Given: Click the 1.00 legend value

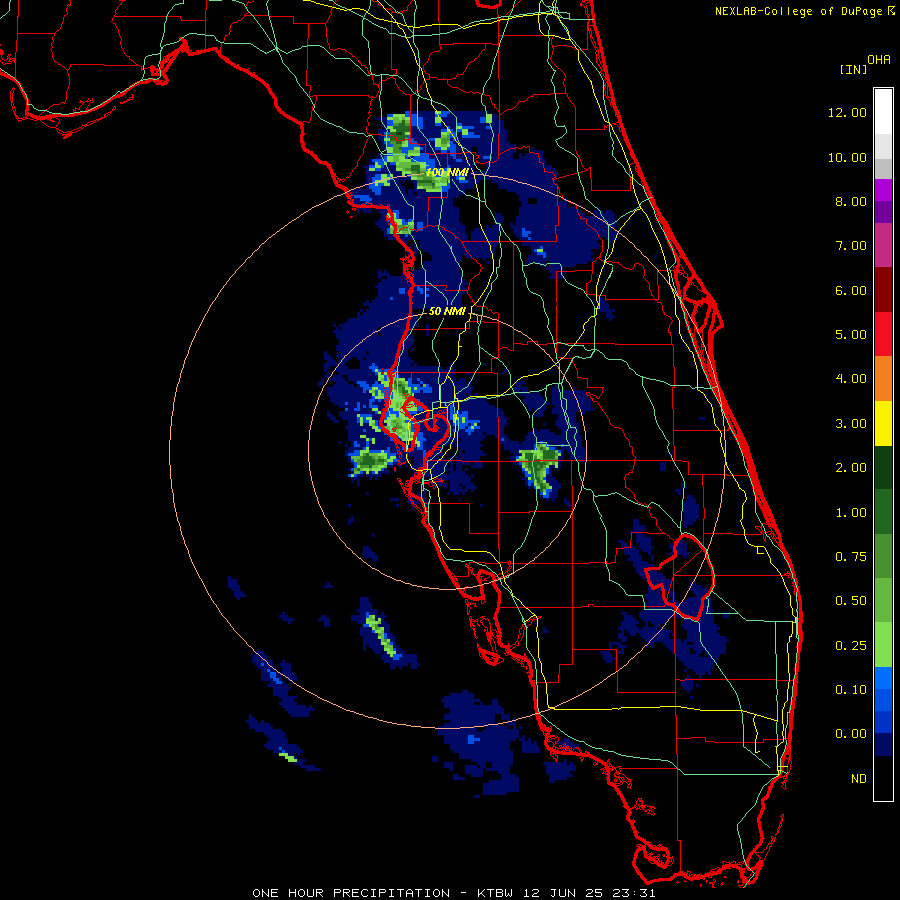Looking at the screenshot, I should [851, 513].
